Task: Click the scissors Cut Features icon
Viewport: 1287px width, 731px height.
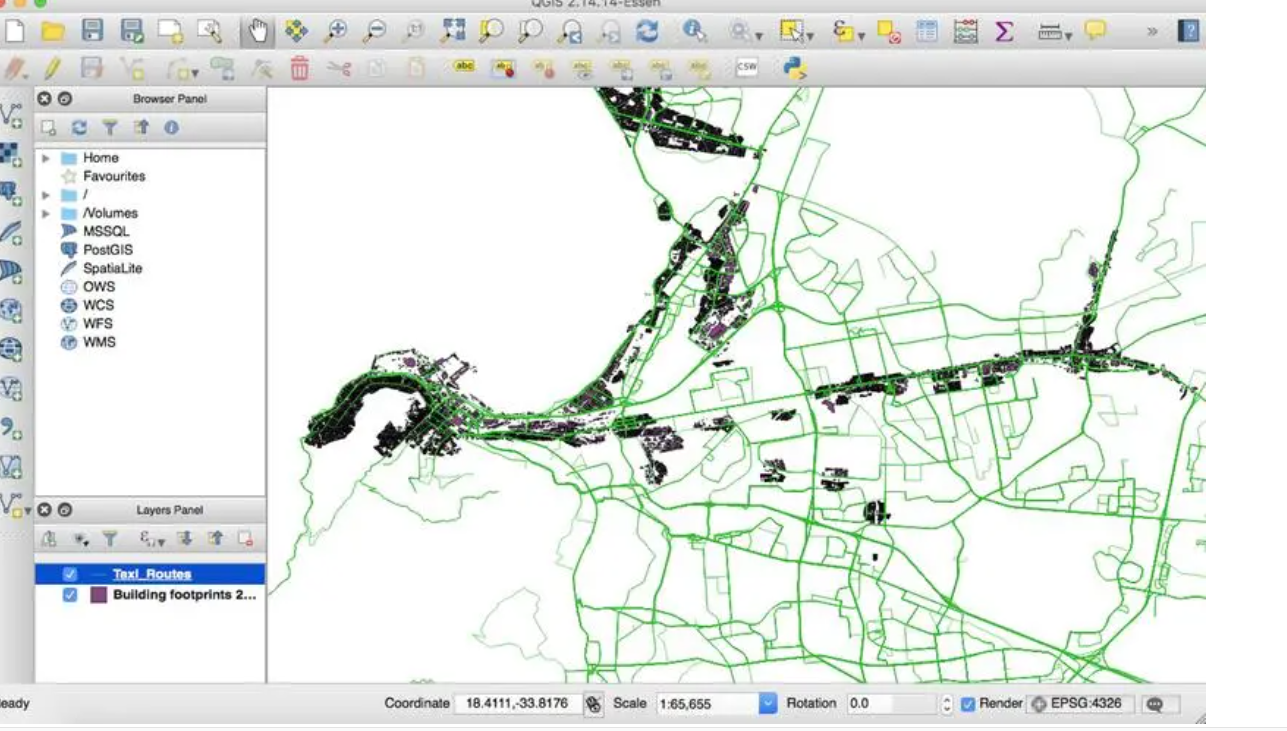Action: (x=339, y=68)
